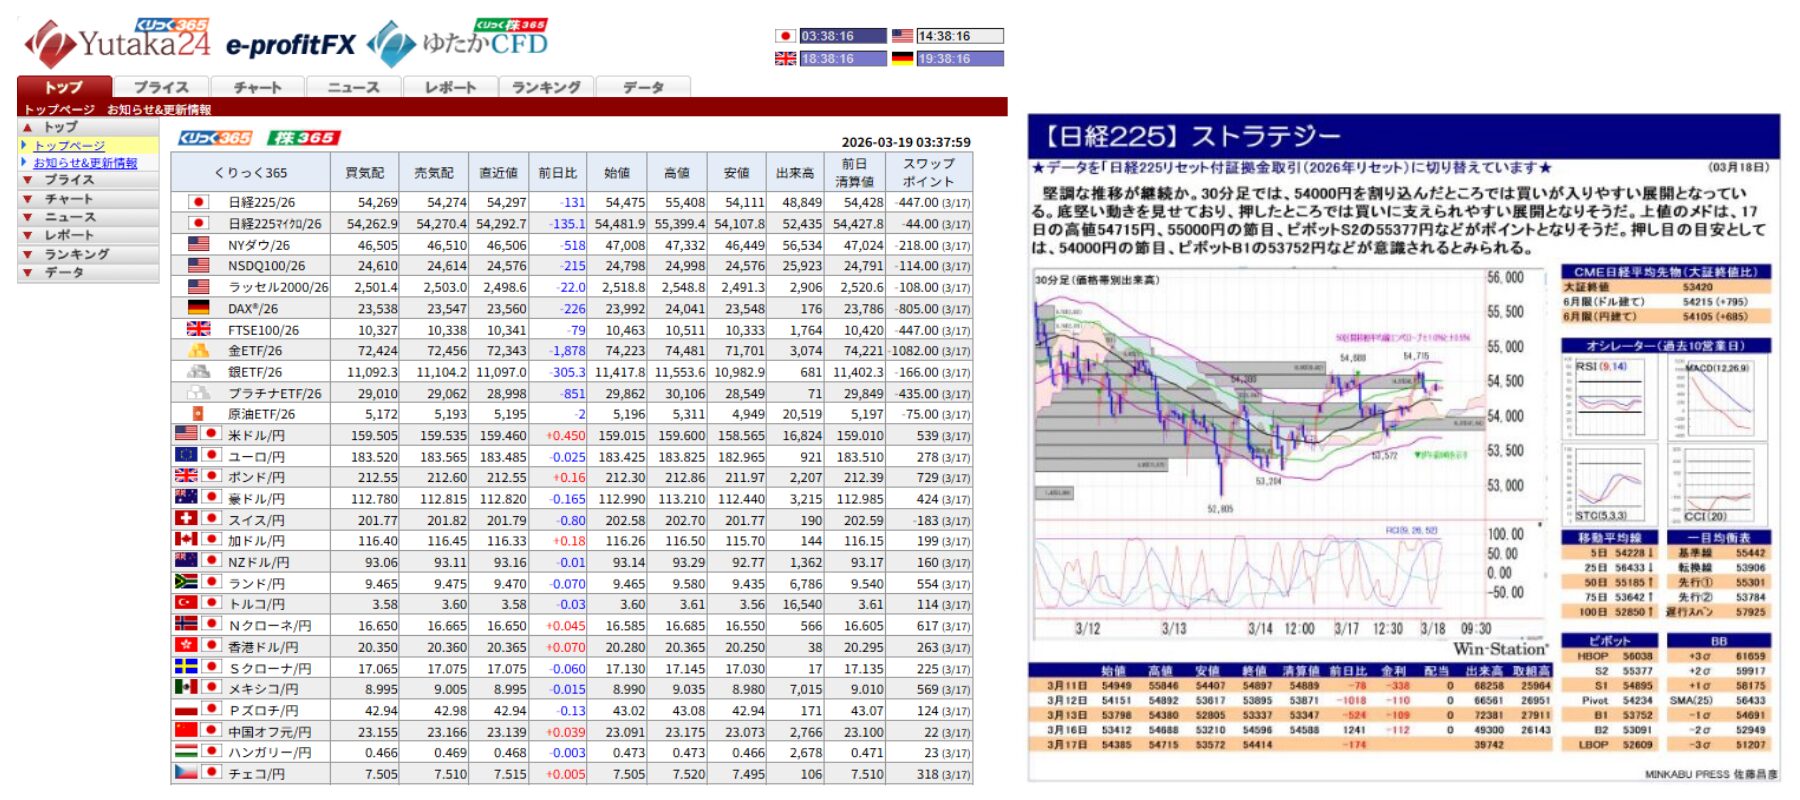Click the e-profitFX logo
Viewport: 1800px width, 800px height.
click(290, 45)
